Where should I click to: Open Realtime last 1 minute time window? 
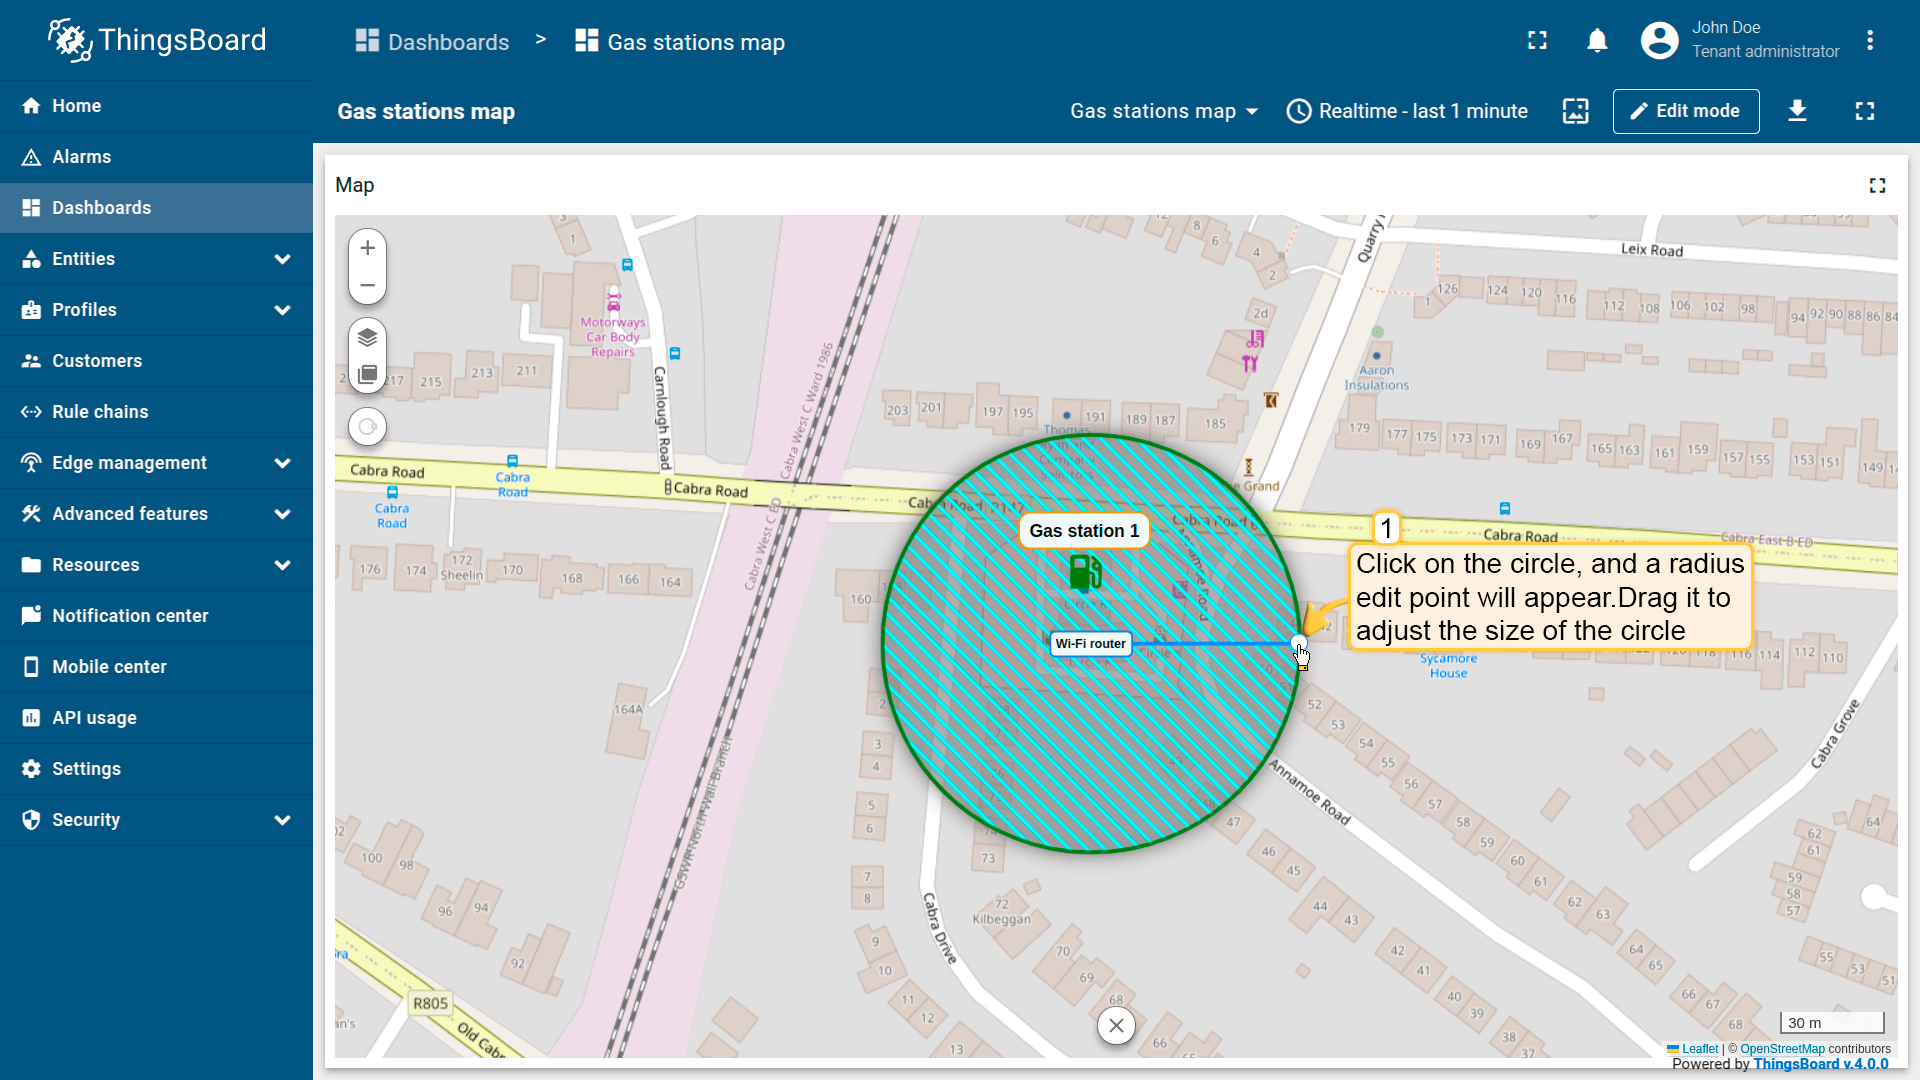pos(1407,111)
